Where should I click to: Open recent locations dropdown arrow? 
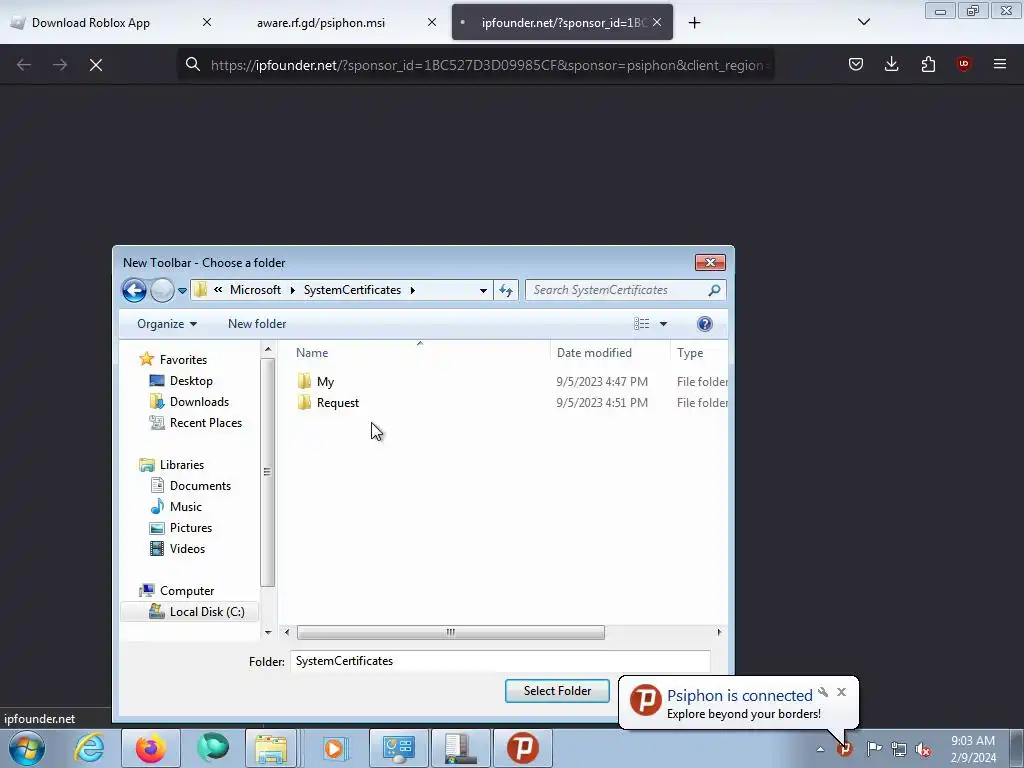(x=182, y=291)
